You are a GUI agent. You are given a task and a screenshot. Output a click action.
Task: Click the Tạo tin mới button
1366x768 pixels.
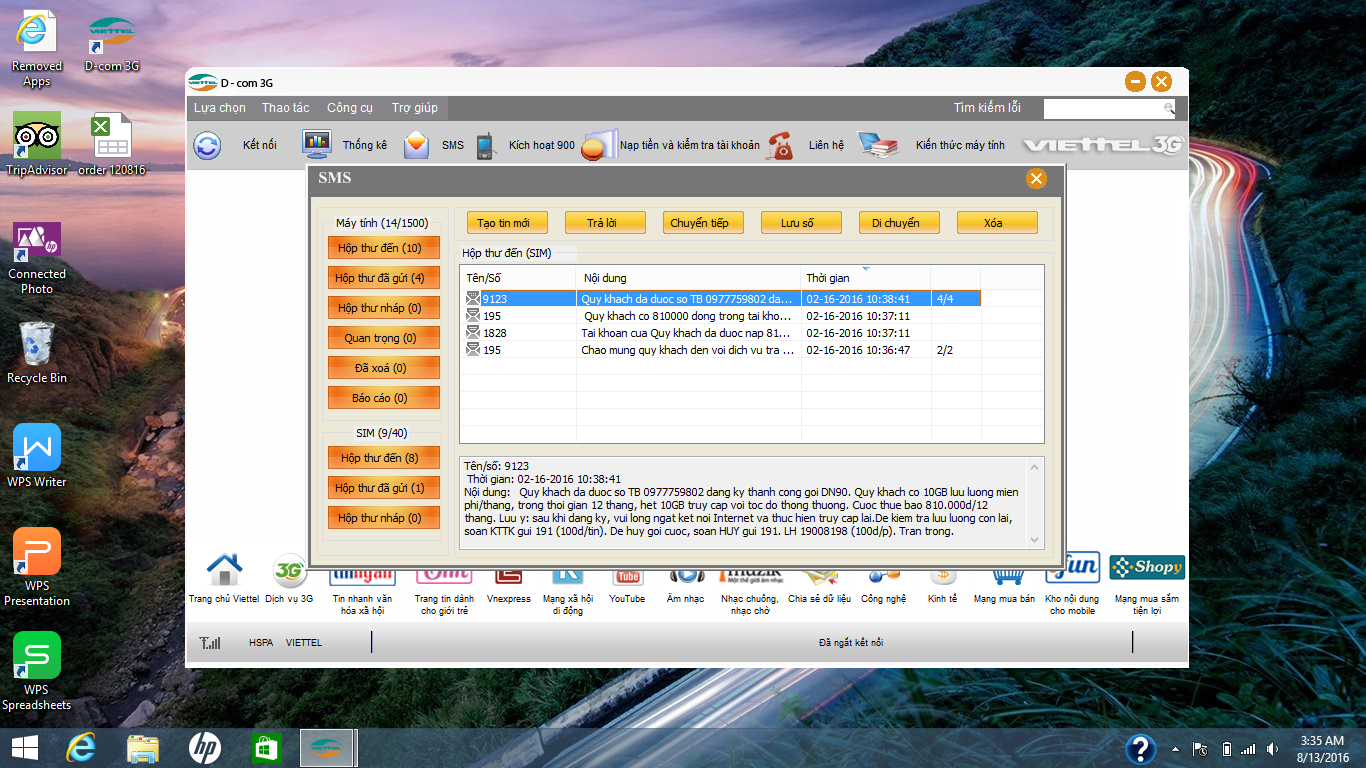[503, 223]
